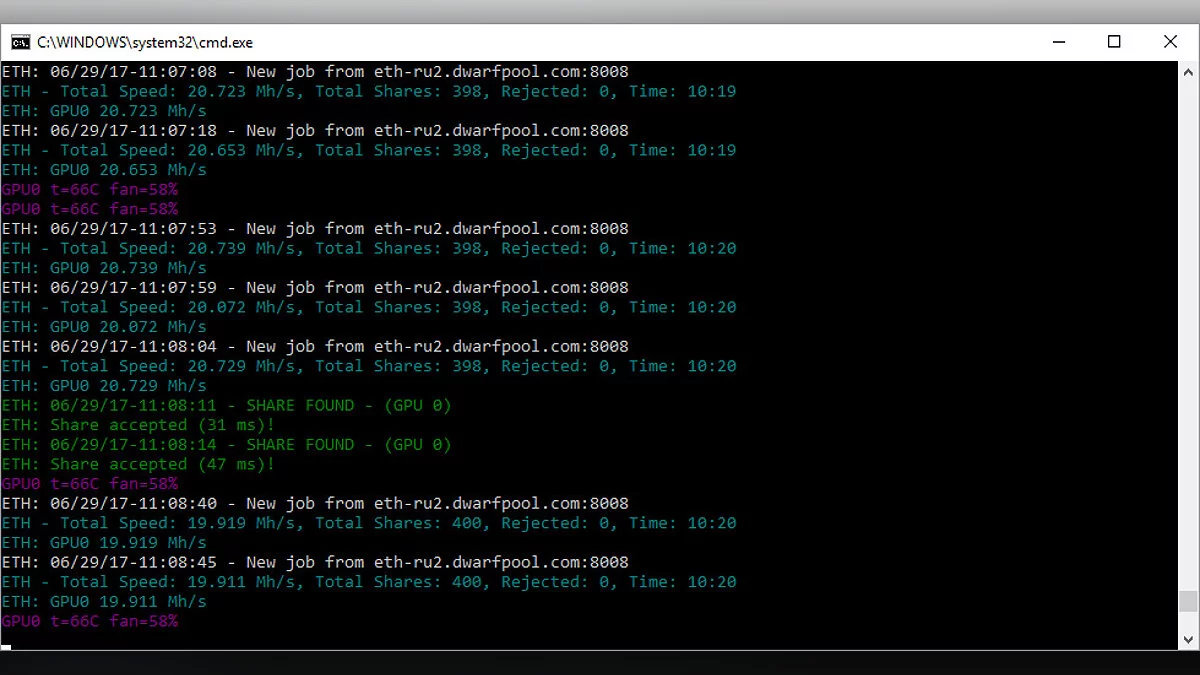Select the 11:08:11 SHARE FOUND line

coord(226,405)
